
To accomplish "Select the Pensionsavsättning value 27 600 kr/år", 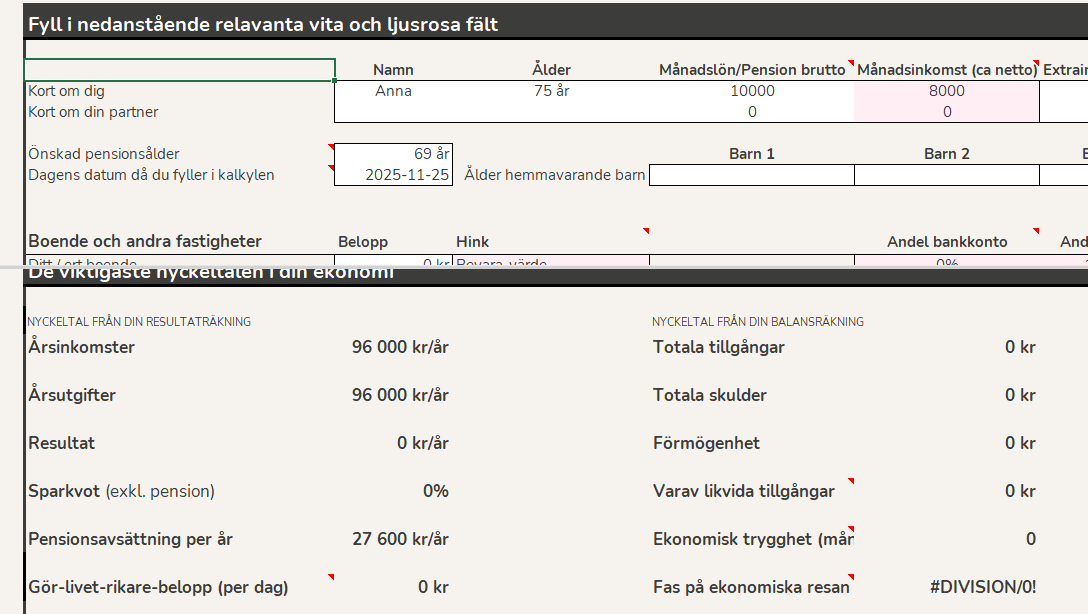I will [400, 539].
